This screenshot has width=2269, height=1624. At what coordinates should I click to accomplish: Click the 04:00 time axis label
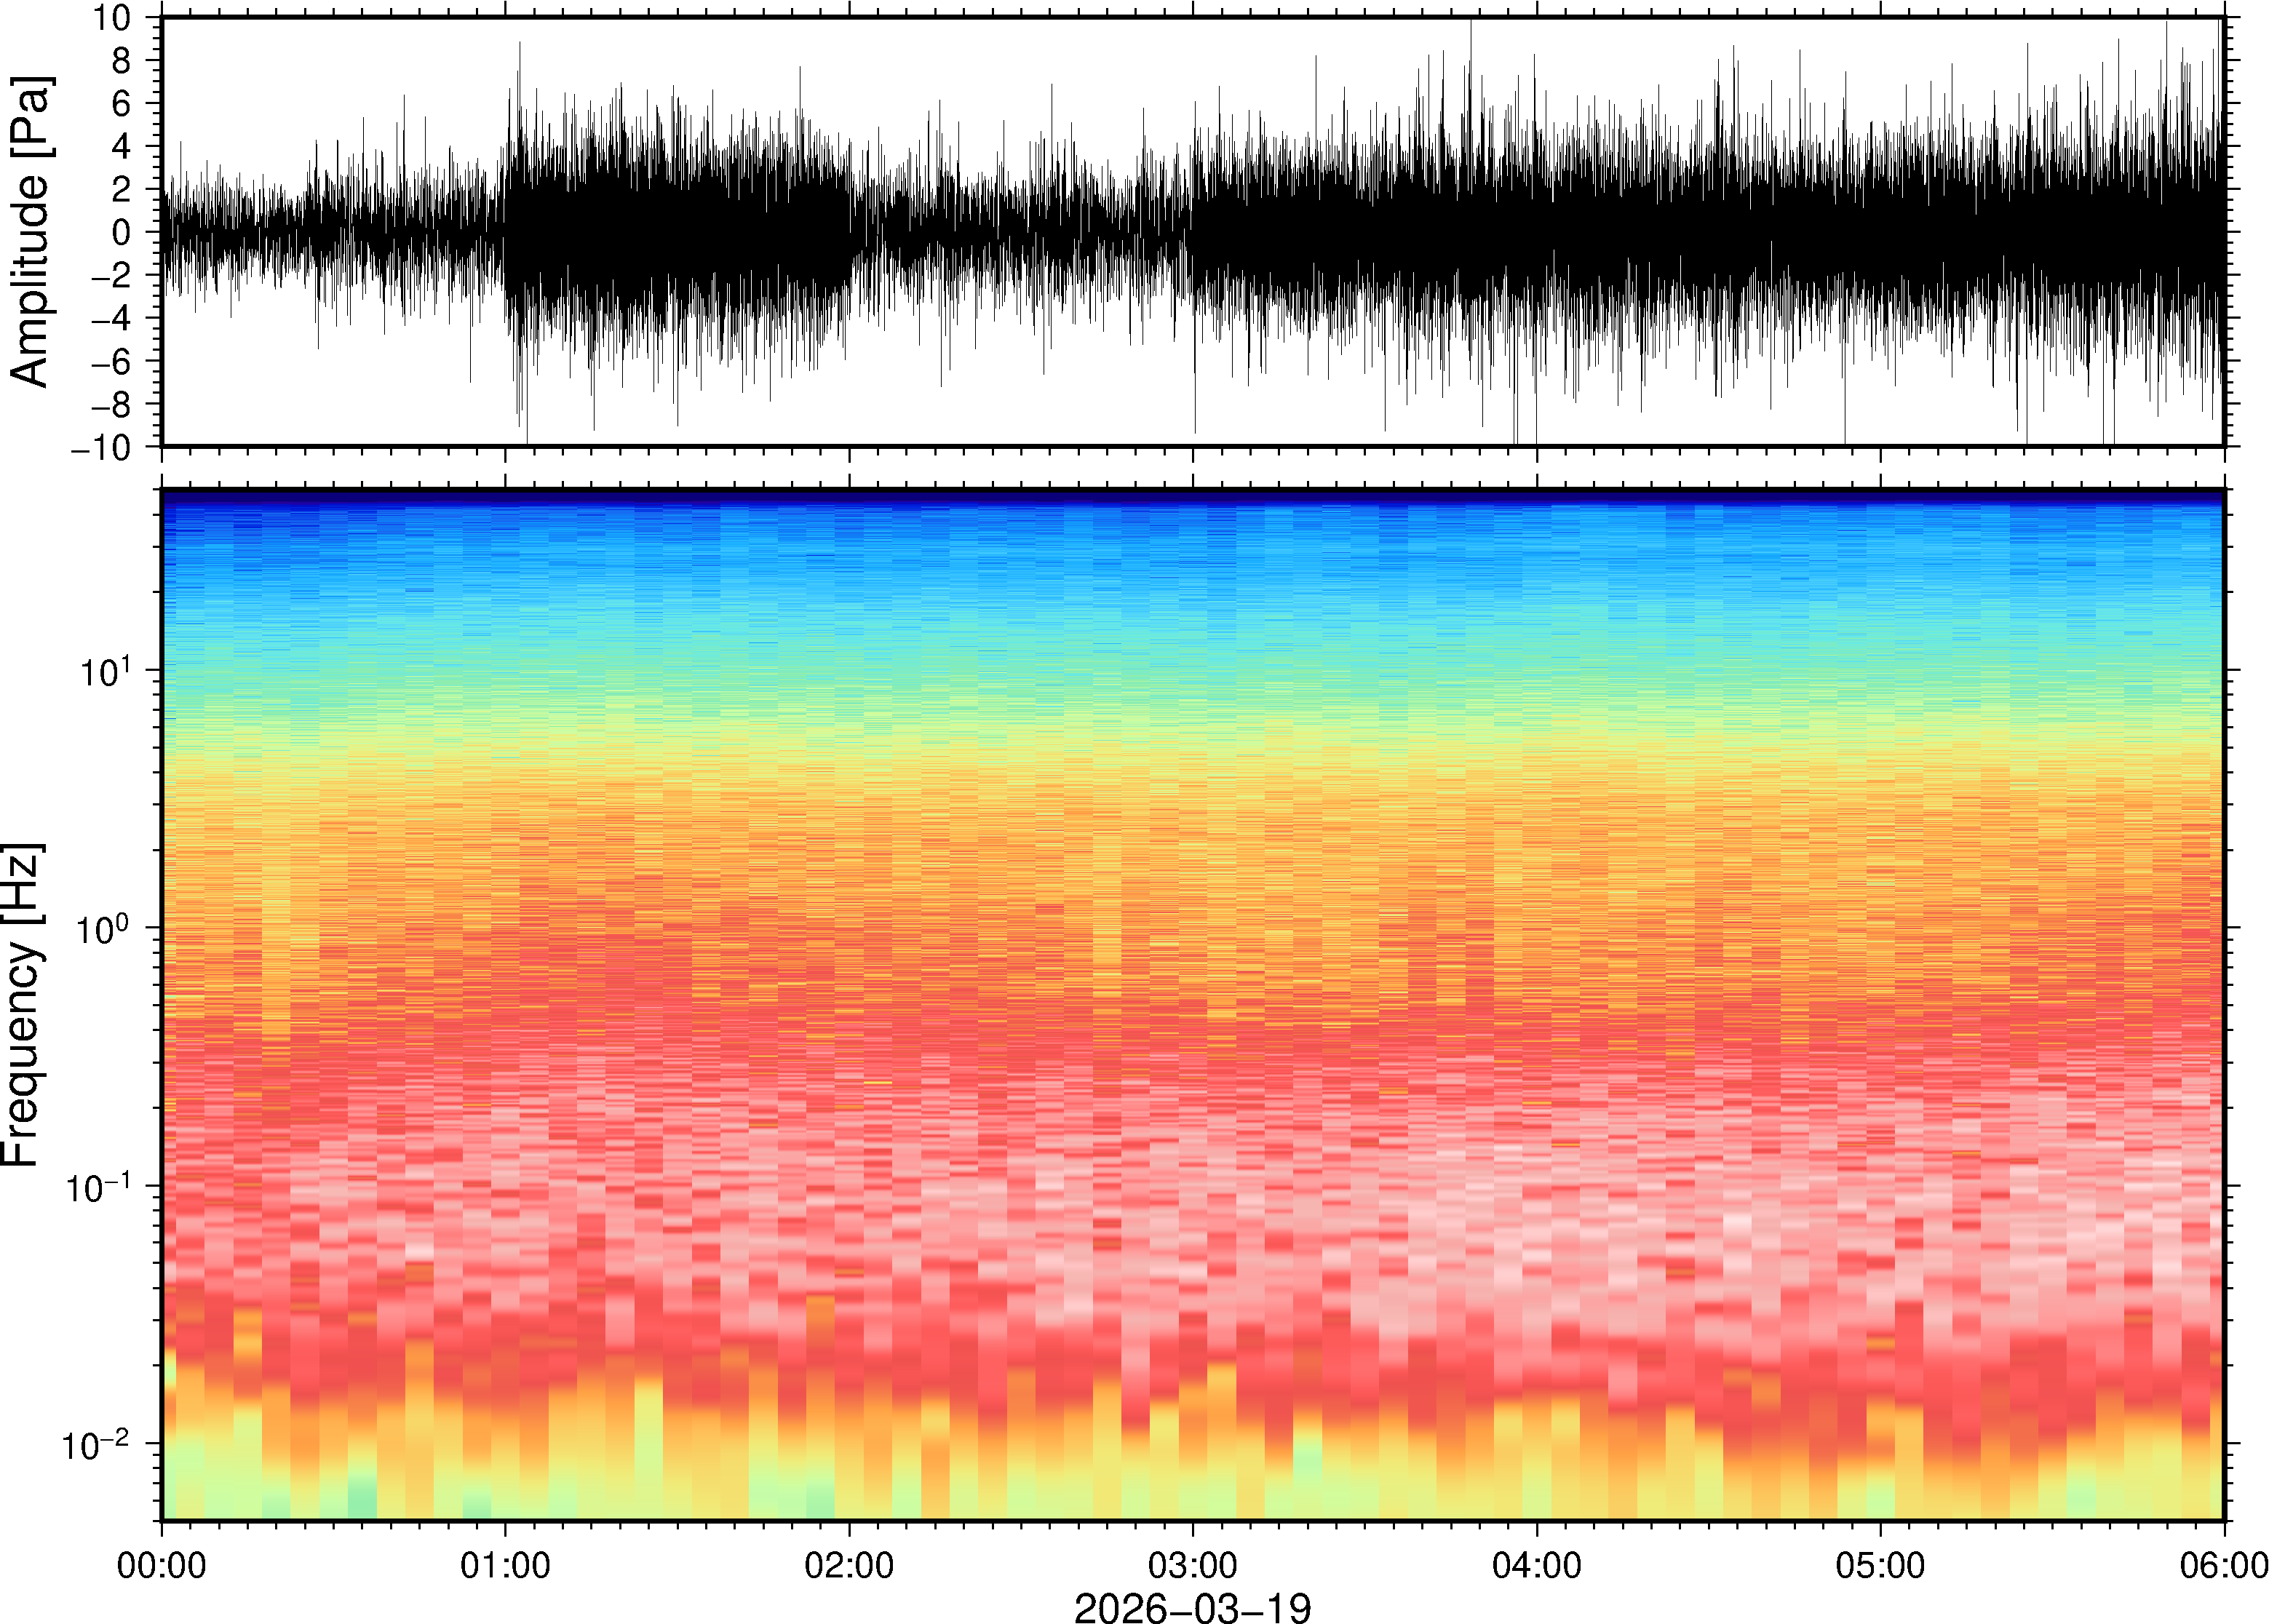point(1536,1565)
